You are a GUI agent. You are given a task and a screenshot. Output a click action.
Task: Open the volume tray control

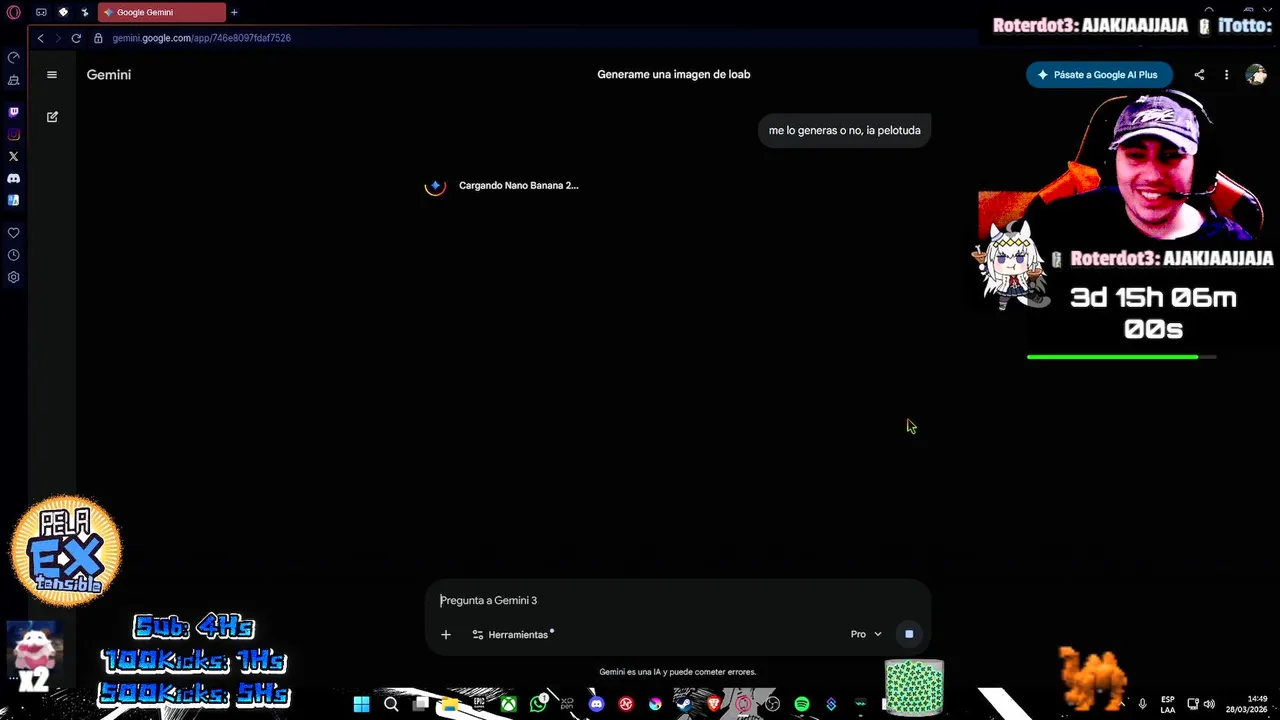click(x=1209, y=704)
